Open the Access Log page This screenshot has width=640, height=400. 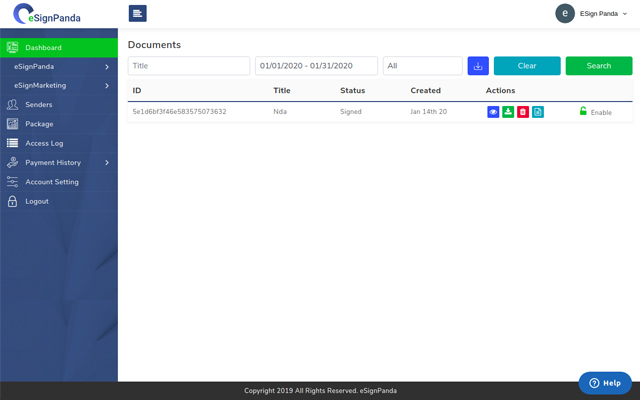(x=59, y=143)
